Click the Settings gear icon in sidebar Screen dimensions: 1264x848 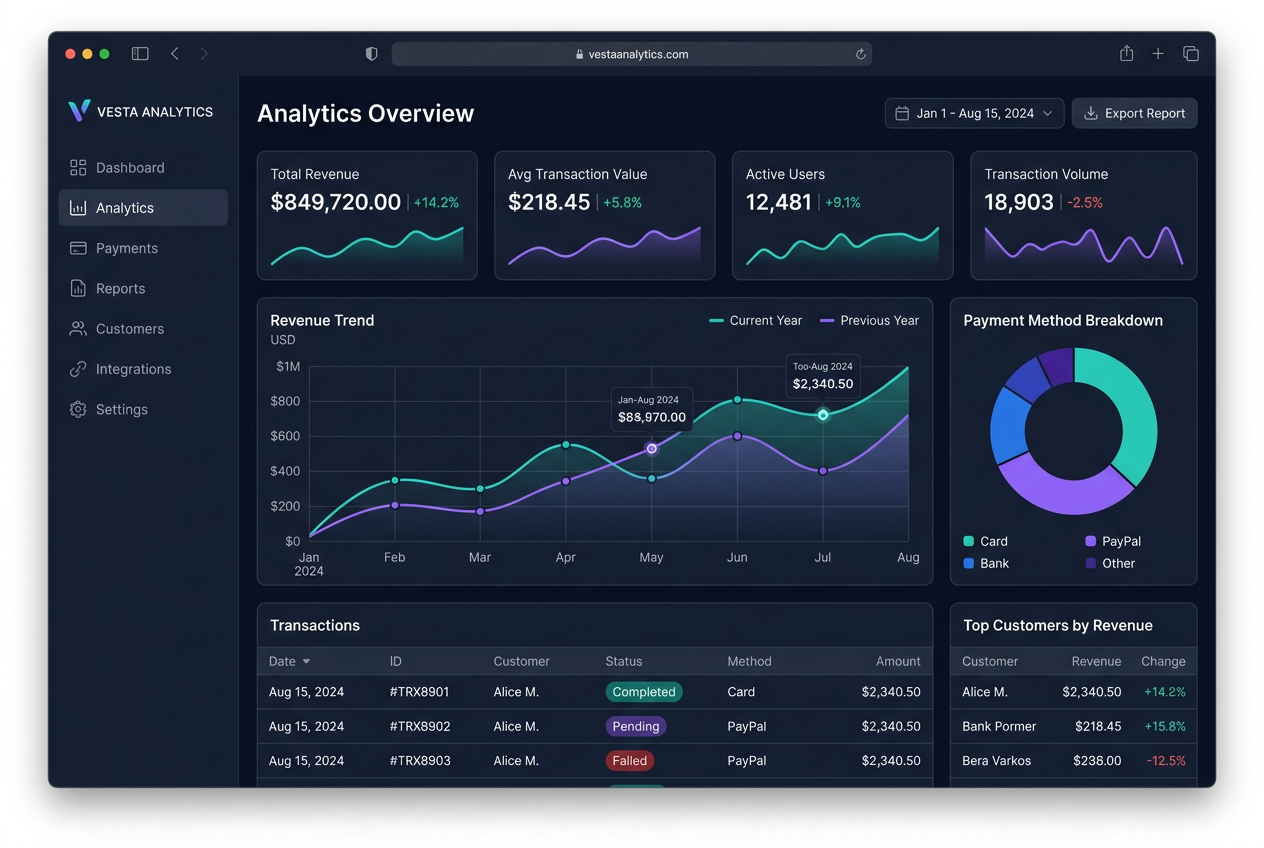(x=78, y=409)
